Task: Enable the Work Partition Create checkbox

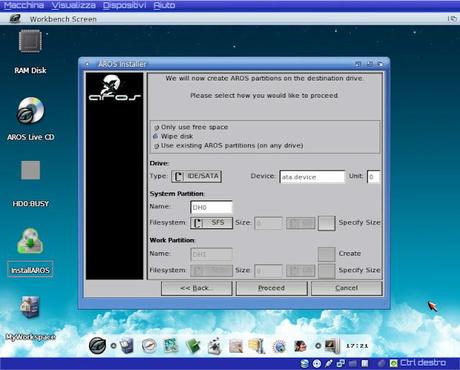Action: coord(326,254)
